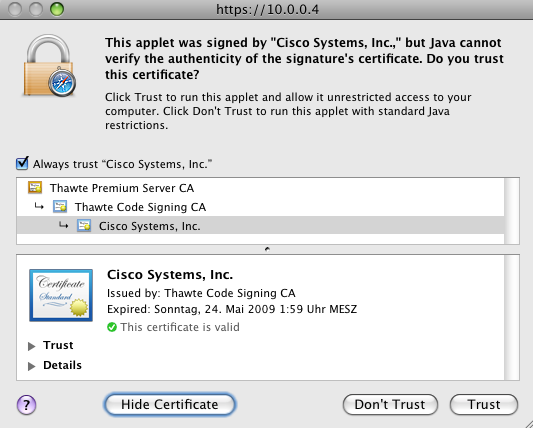Viewport: 533px width, 428px height.
Task: Click the large Certificate Standard image
Action: [x=61, y=295]
